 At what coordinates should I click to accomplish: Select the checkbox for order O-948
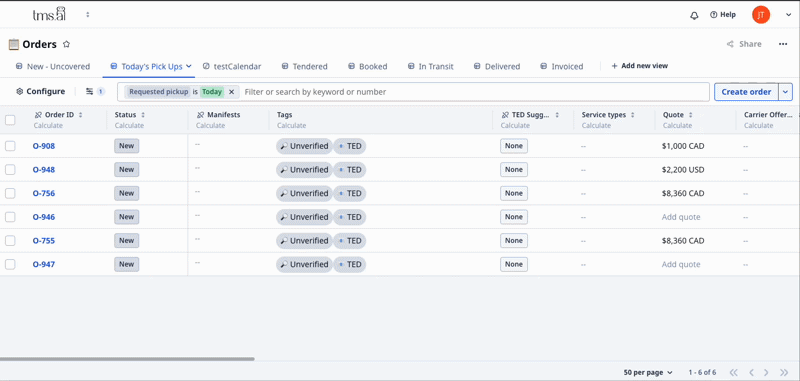tap(10, 169)
